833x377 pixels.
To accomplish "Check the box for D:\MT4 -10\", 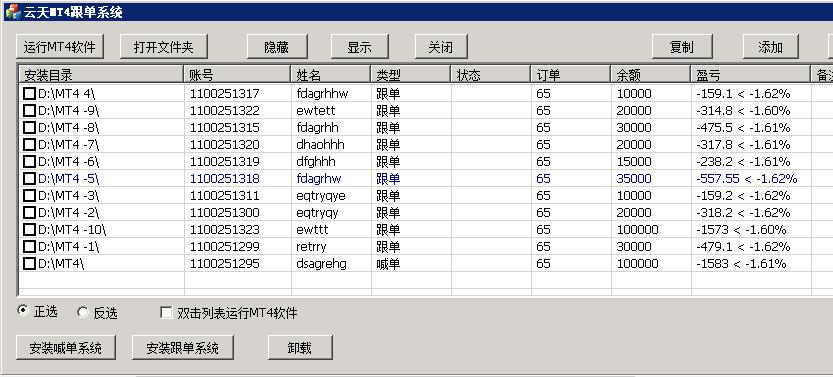I will 30,230.
